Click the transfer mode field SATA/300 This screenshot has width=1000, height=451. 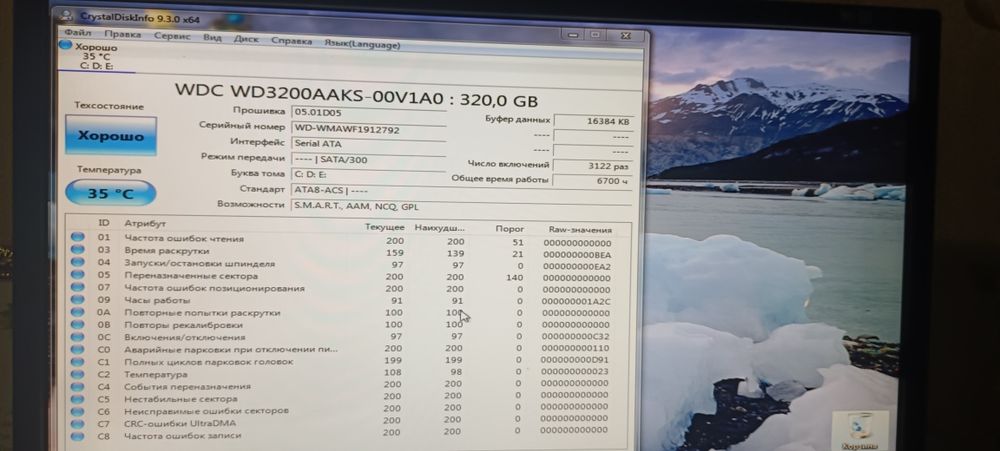pos(368,159)
